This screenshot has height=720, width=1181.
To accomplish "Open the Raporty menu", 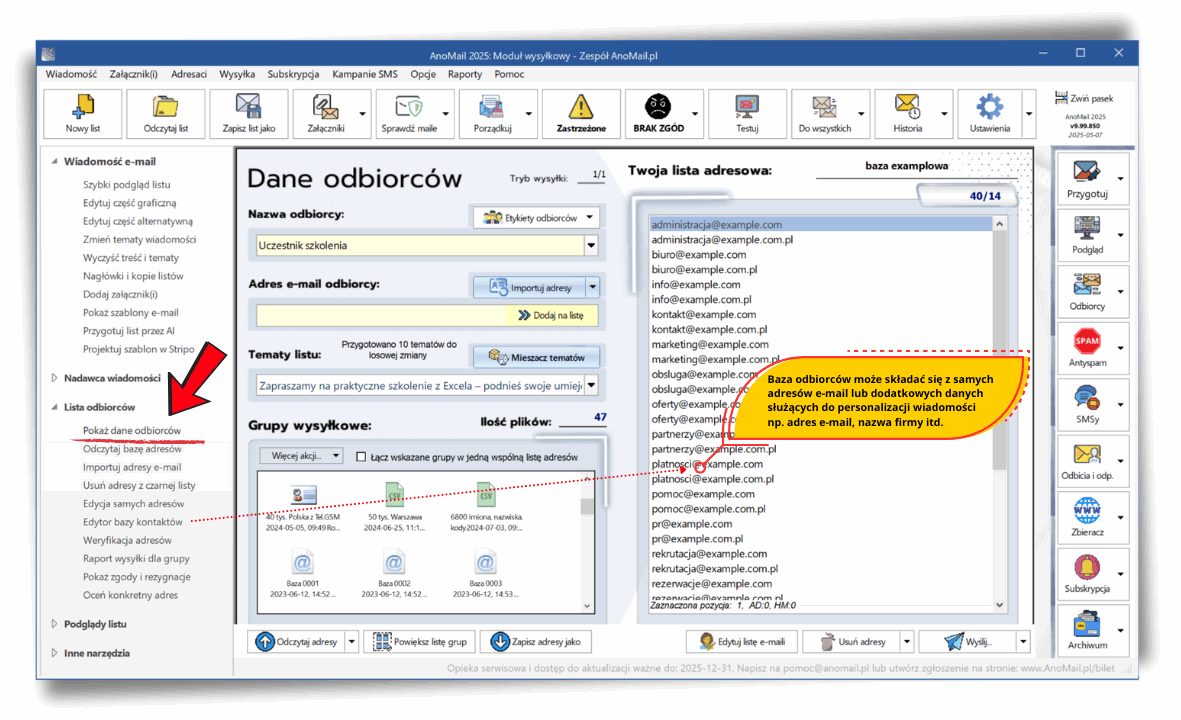I will click(465, 74).
